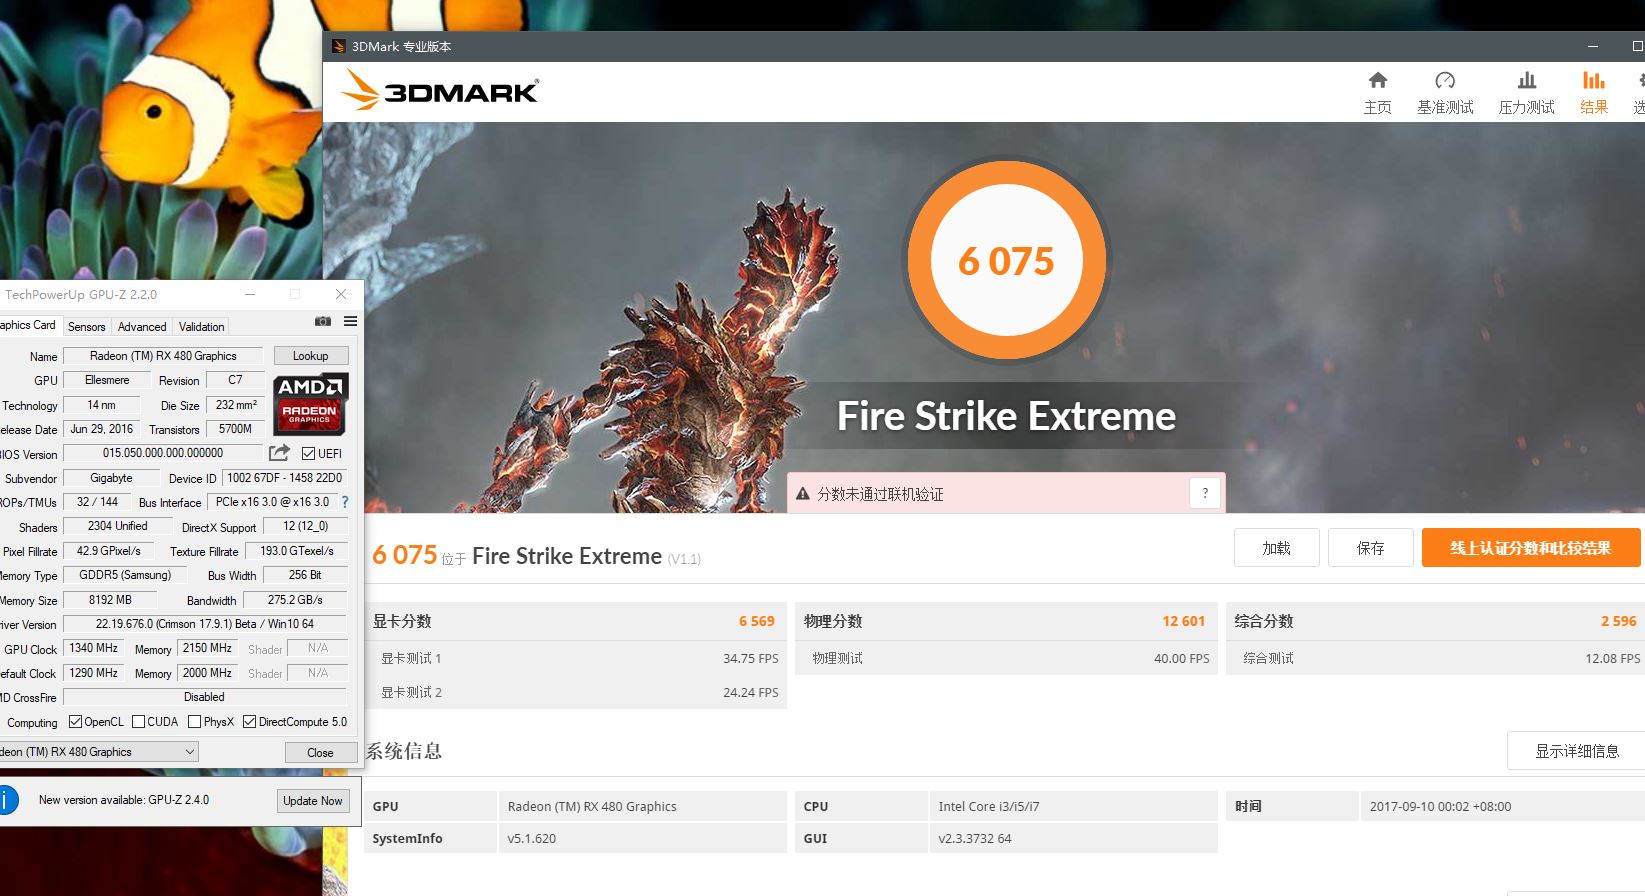This screenshot has height=896, width=1645.
Task: Click the CrossFire status Disabled
Action: pyautogui.click(x=204, y=697)
